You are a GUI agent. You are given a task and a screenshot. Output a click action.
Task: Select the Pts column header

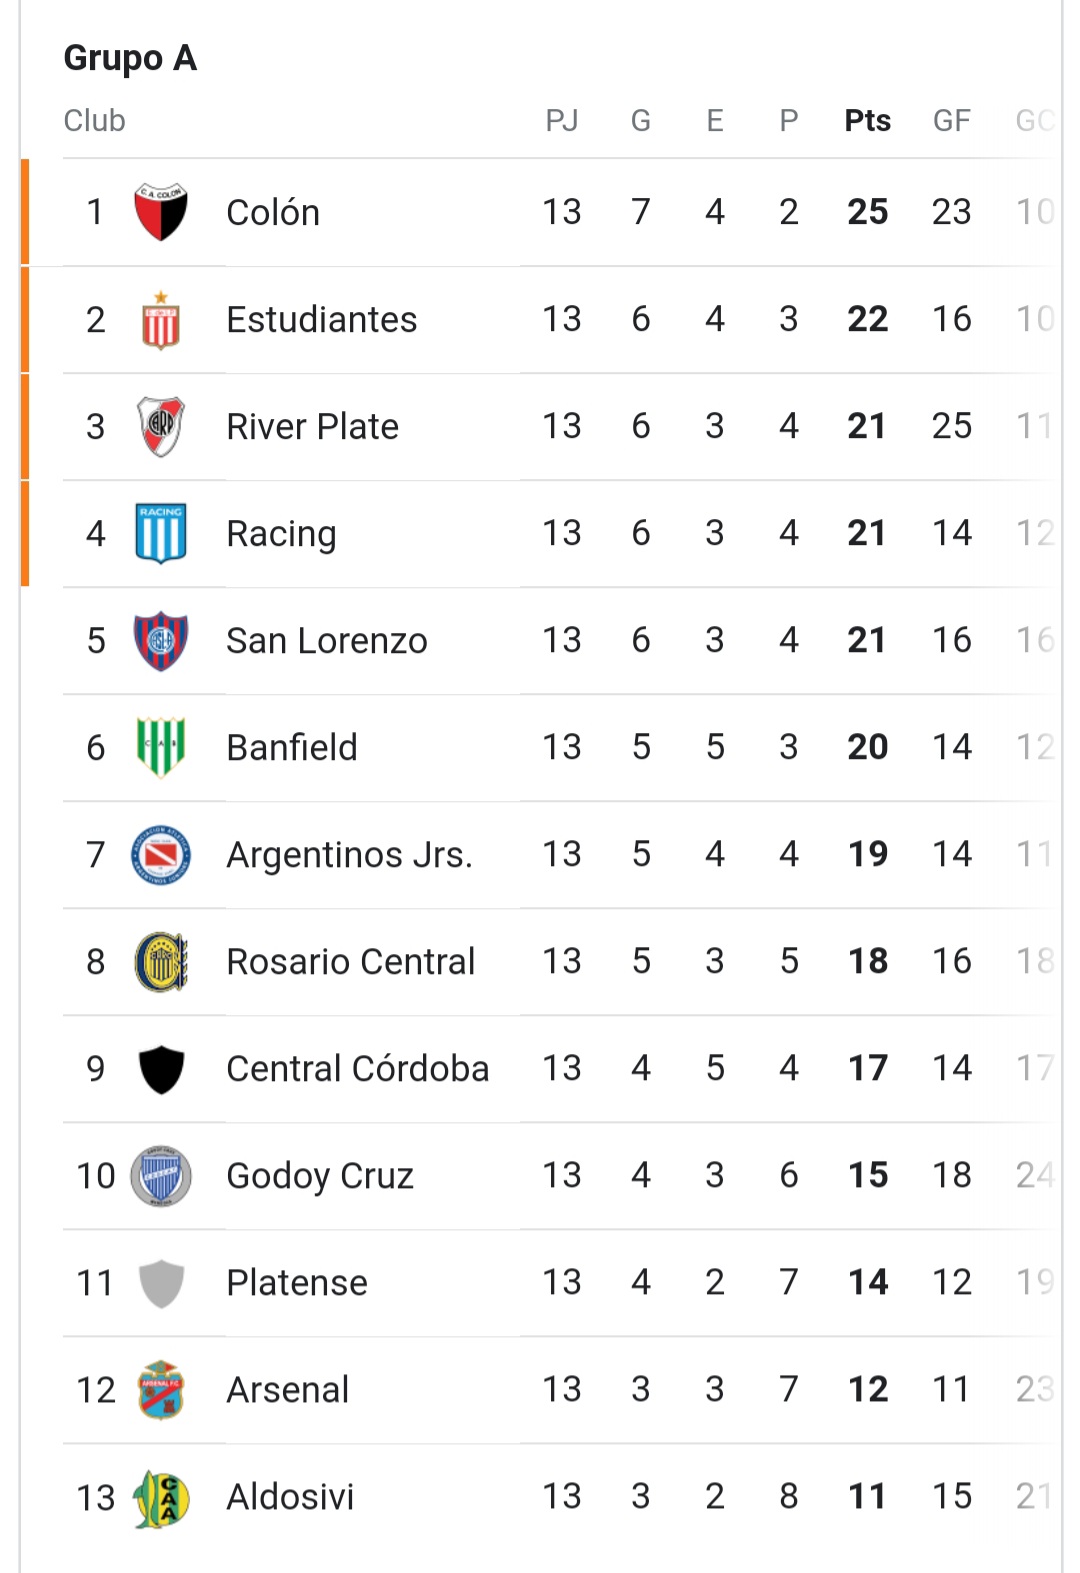pyautogui.click(x=867, y=121)
